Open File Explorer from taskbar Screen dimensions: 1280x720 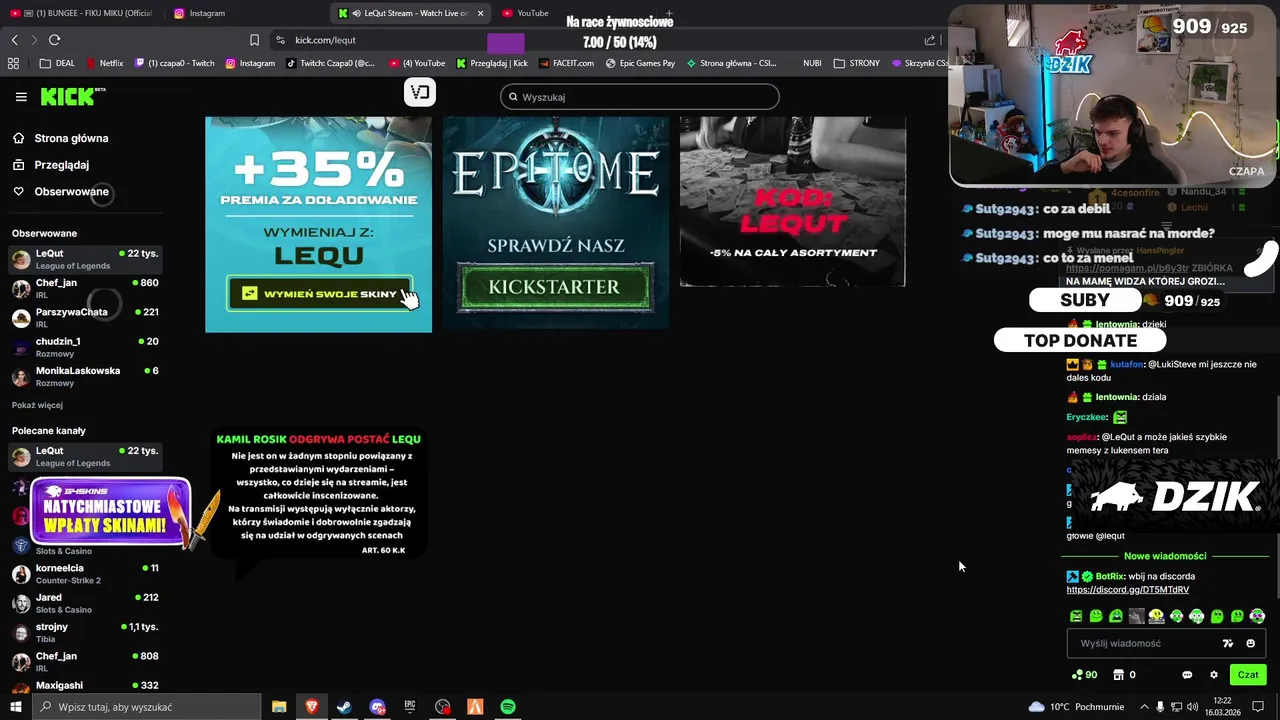point(279,707)
